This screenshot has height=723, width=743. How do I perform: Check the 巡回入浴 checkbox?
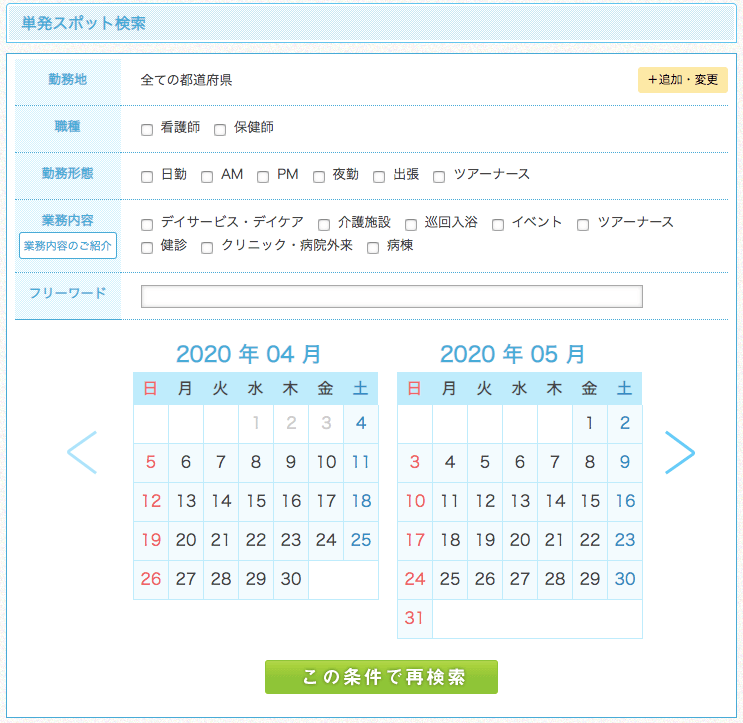coord(411,225)
